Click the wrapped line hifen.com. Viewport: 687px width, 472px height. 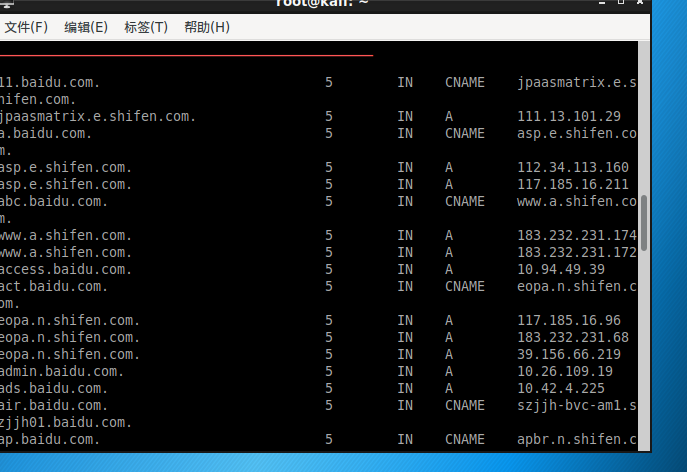pyautogui.click(x=38, y=99)
